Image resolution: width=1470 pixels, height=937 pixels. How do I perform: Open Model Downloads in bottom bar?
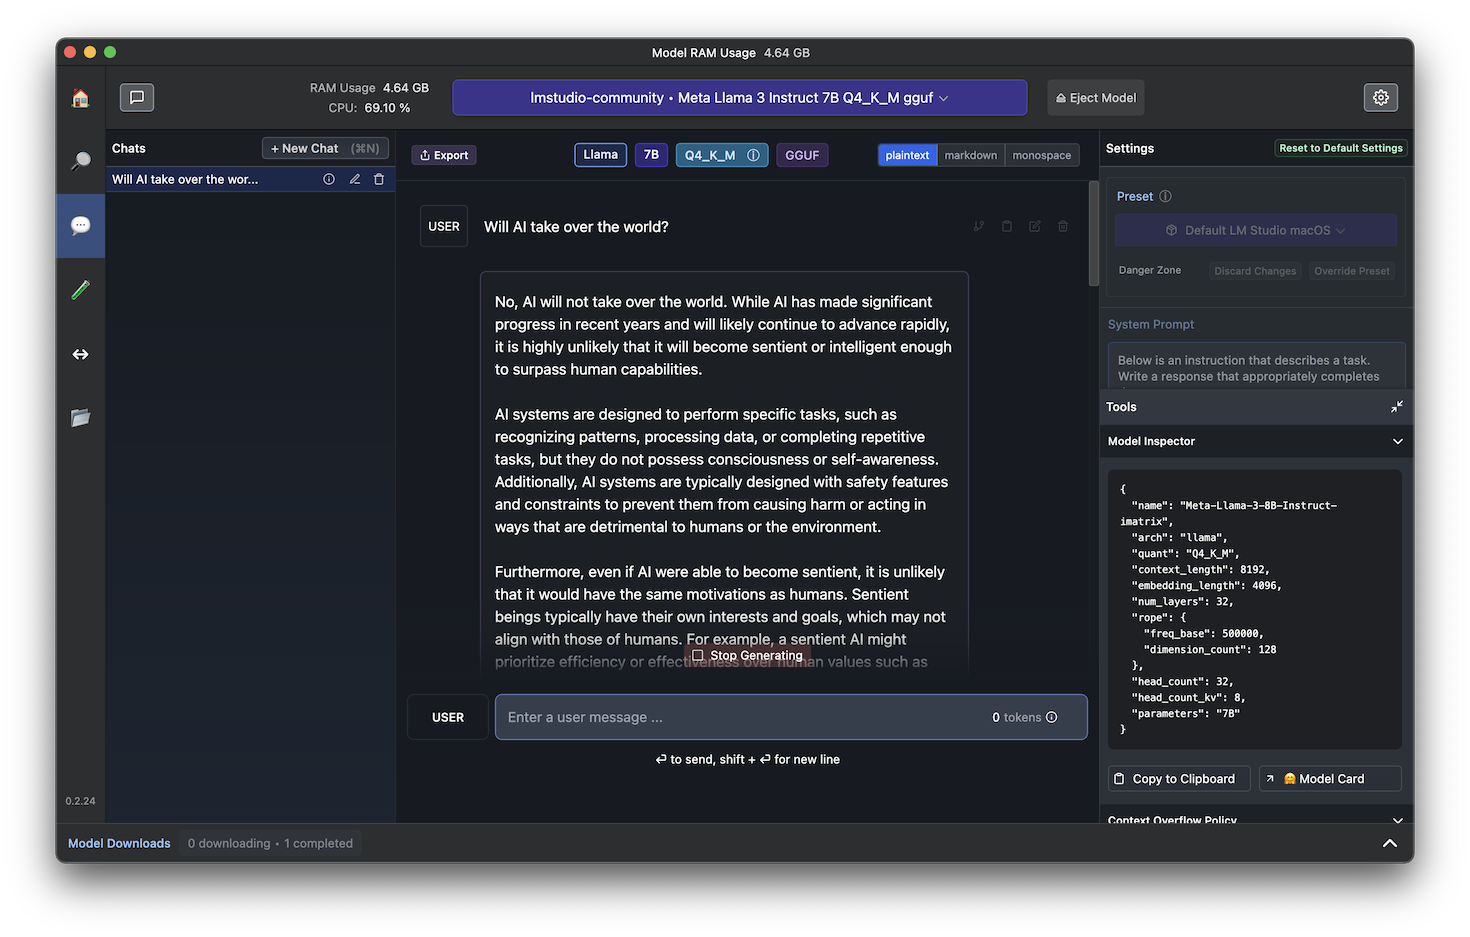tap(119, 843)
